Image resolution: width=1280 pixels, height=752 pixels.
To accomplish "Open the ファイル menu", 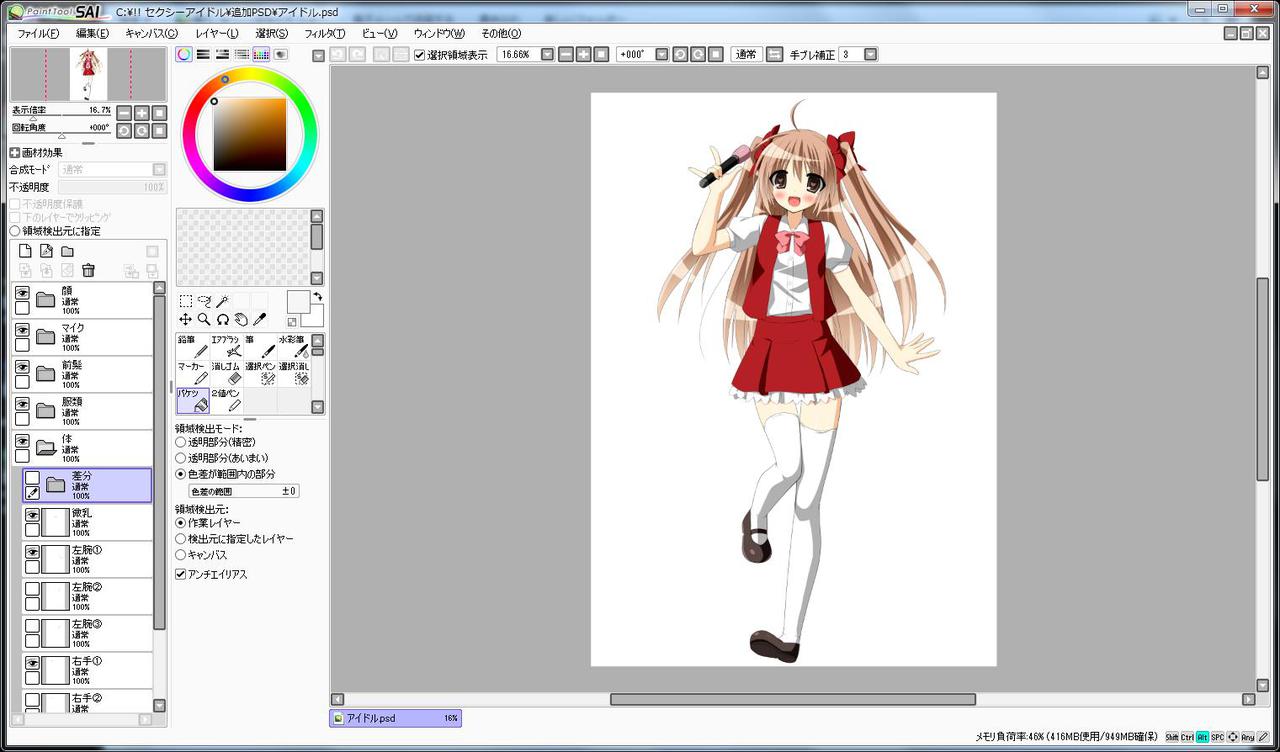I will (38, 33).
